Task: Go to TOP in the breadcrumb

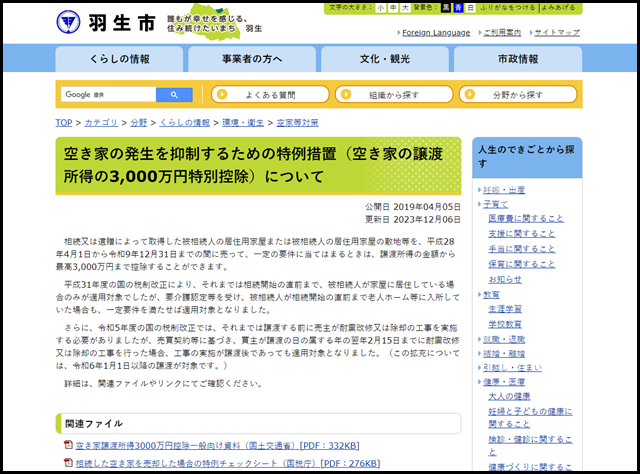Action: click(x=64, y=123)
